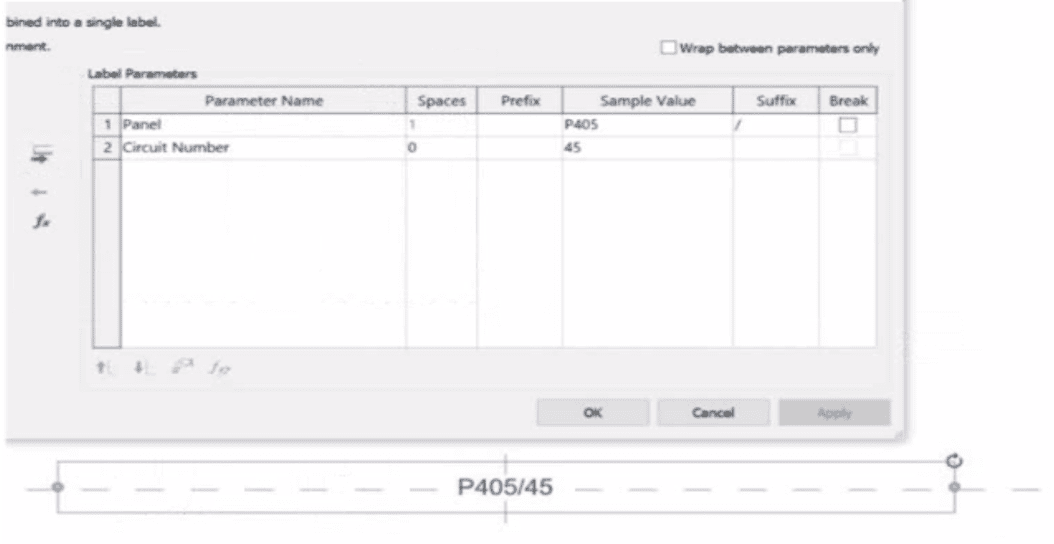This screenshot has height=544, width=1054.
Task: Click the Spaces field for Panel row
Action: click(x=440, y=127)
